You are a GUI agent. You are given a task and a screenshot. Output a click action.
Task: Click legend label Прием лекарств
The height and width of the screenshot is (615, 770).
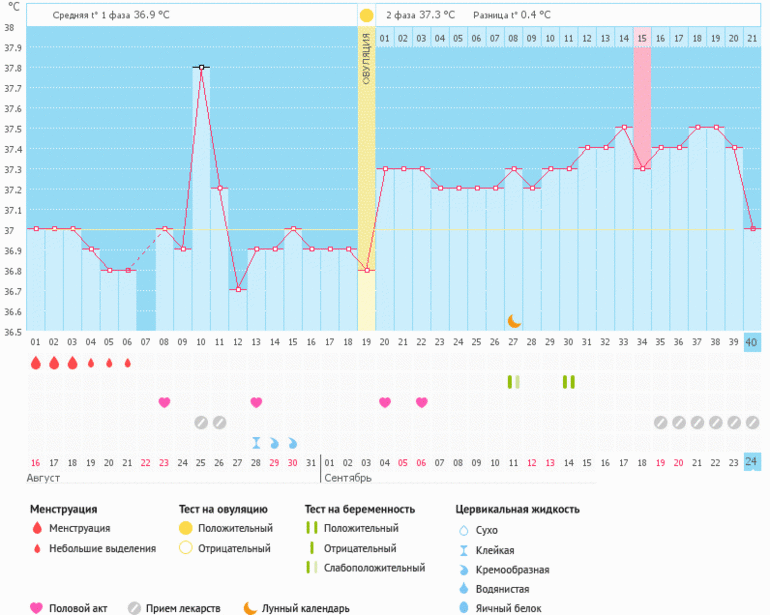(183, 608)
